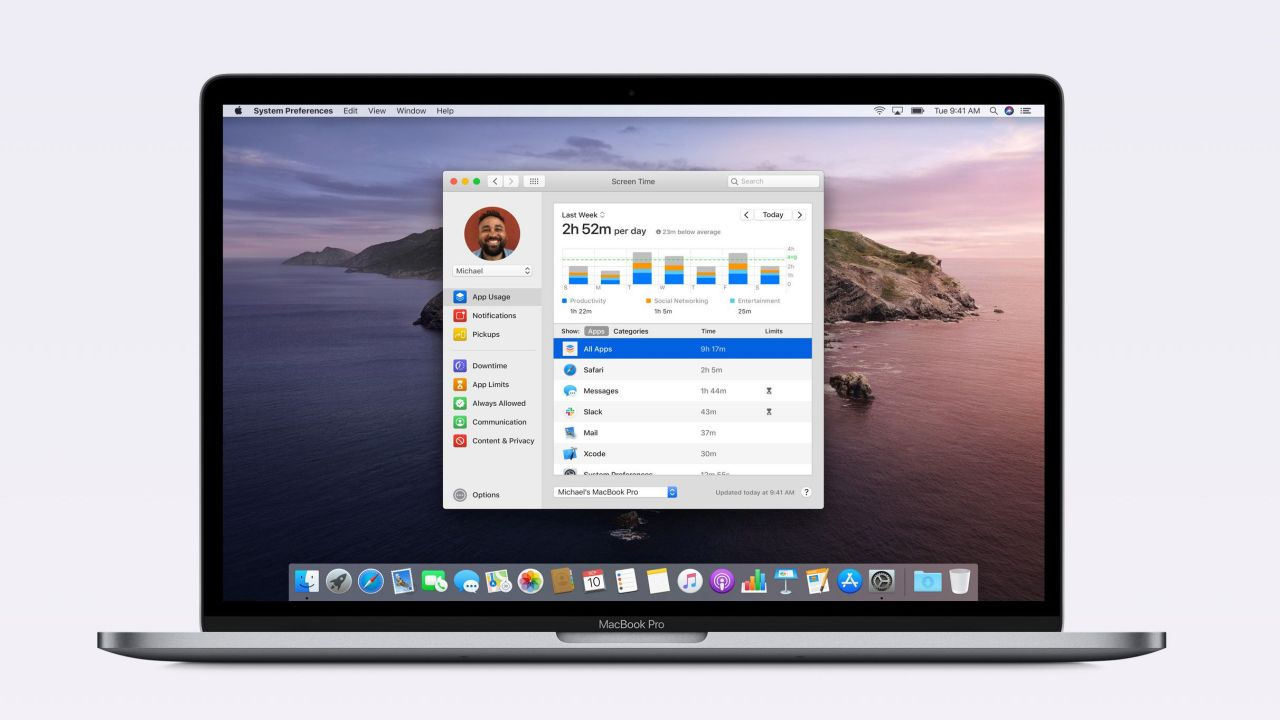Select the Safari row in usage list

click(x=683, y=370)
